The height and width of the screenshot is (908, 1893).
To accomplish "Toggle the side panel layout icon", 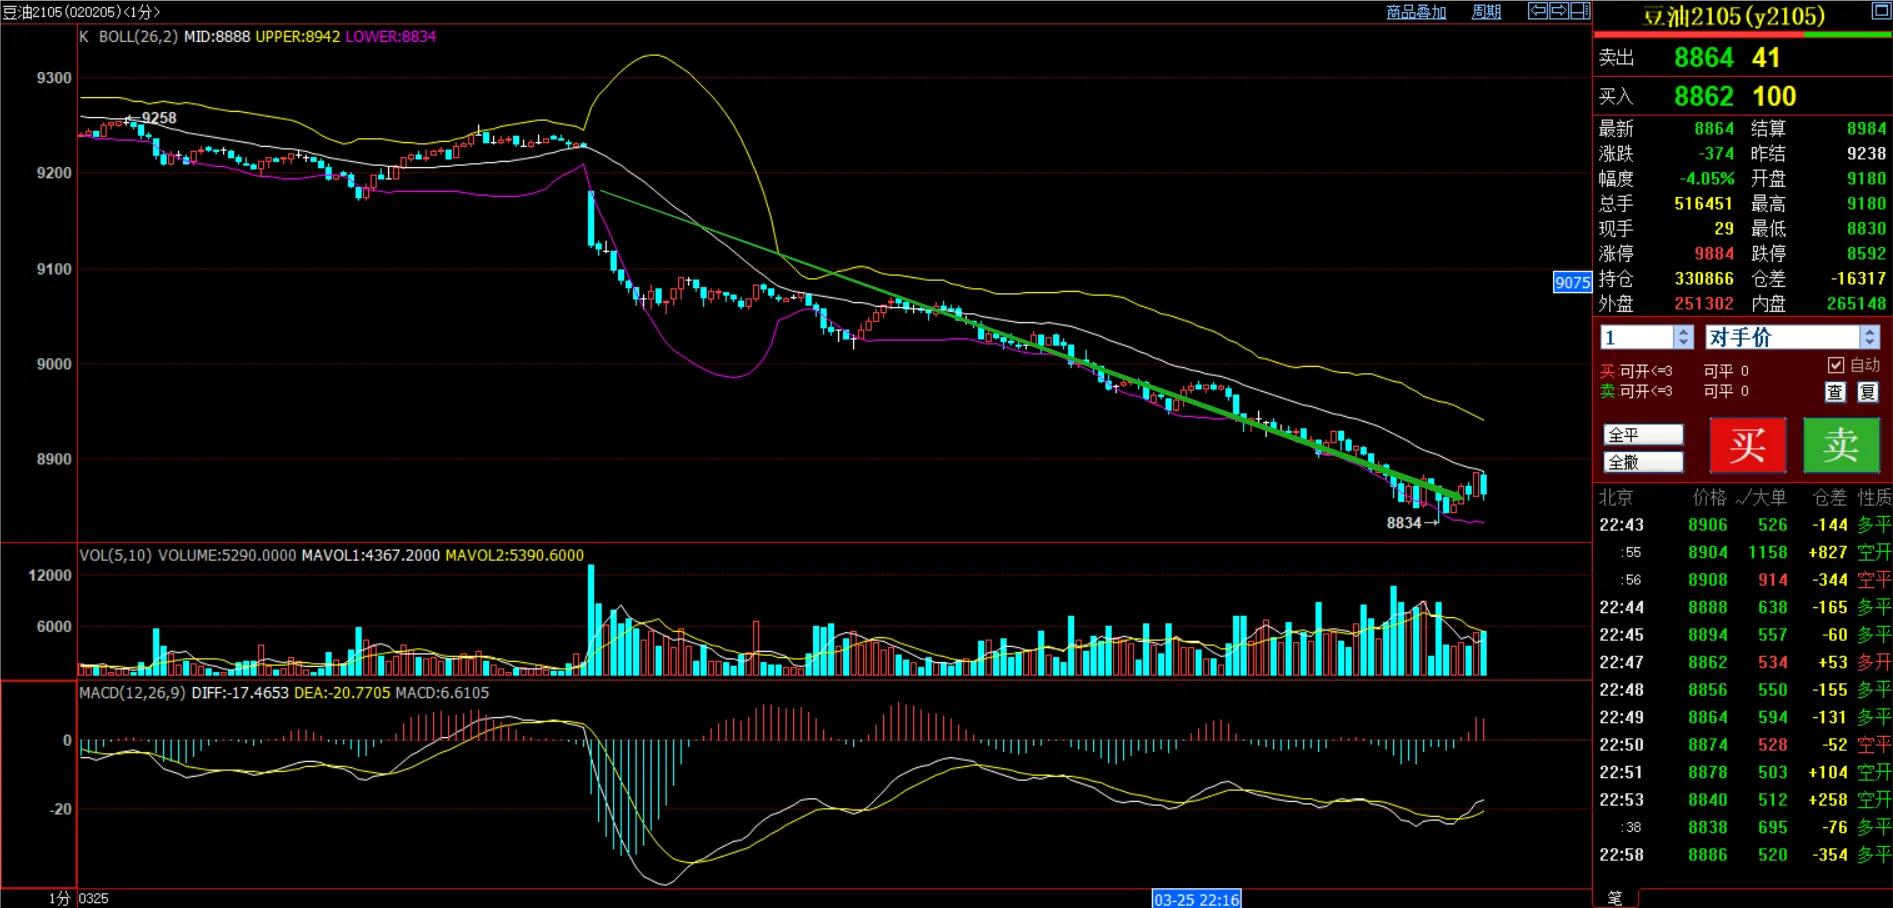I will coord(1580,11).
